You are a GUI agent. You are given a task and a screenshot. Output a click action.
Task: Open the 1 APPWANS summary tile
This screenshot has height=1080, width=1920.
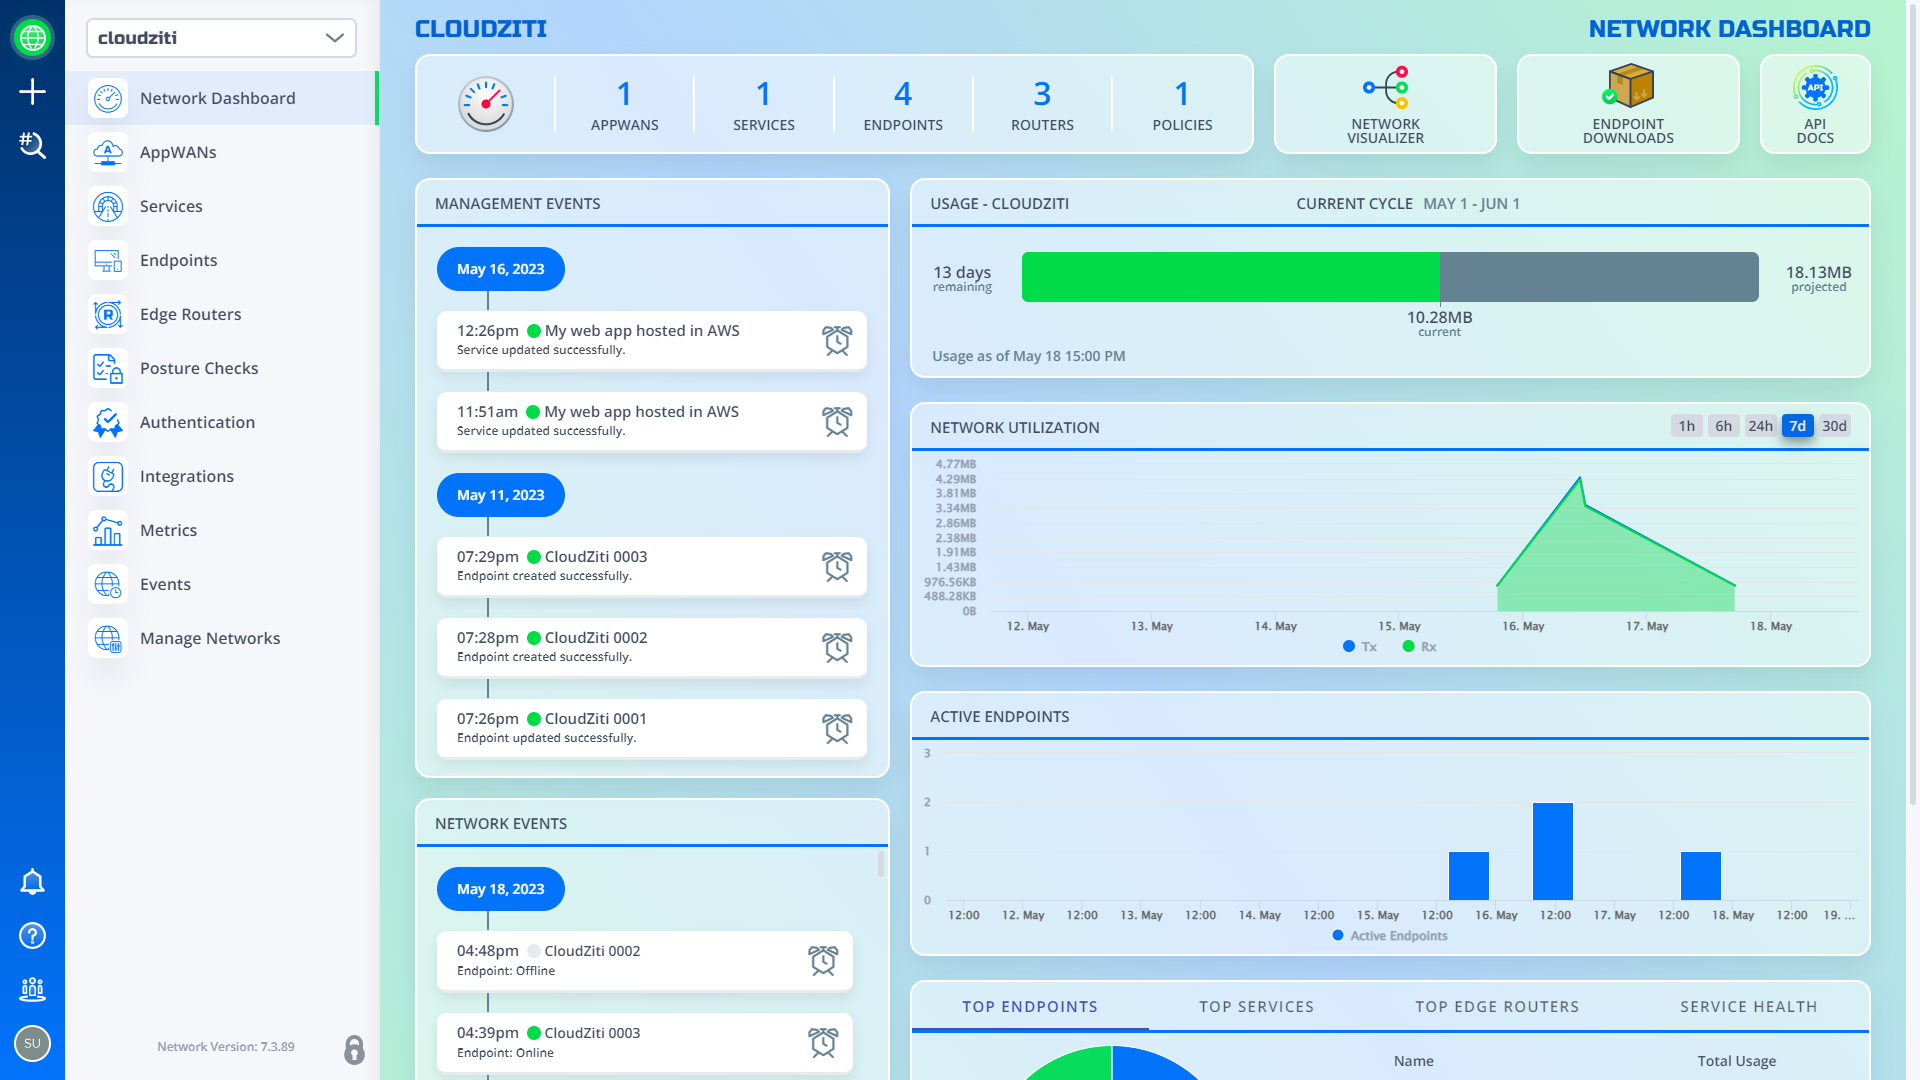tap(625, 104)
